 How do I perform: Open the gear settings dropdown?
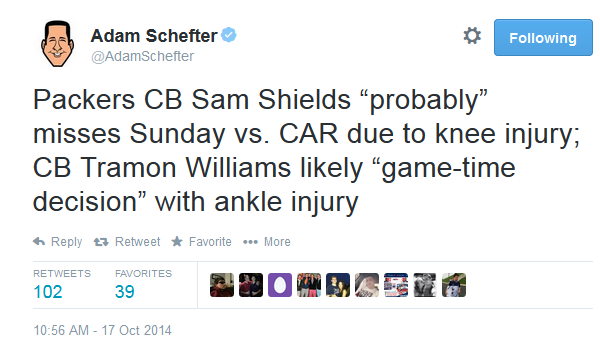click(472, 36)
